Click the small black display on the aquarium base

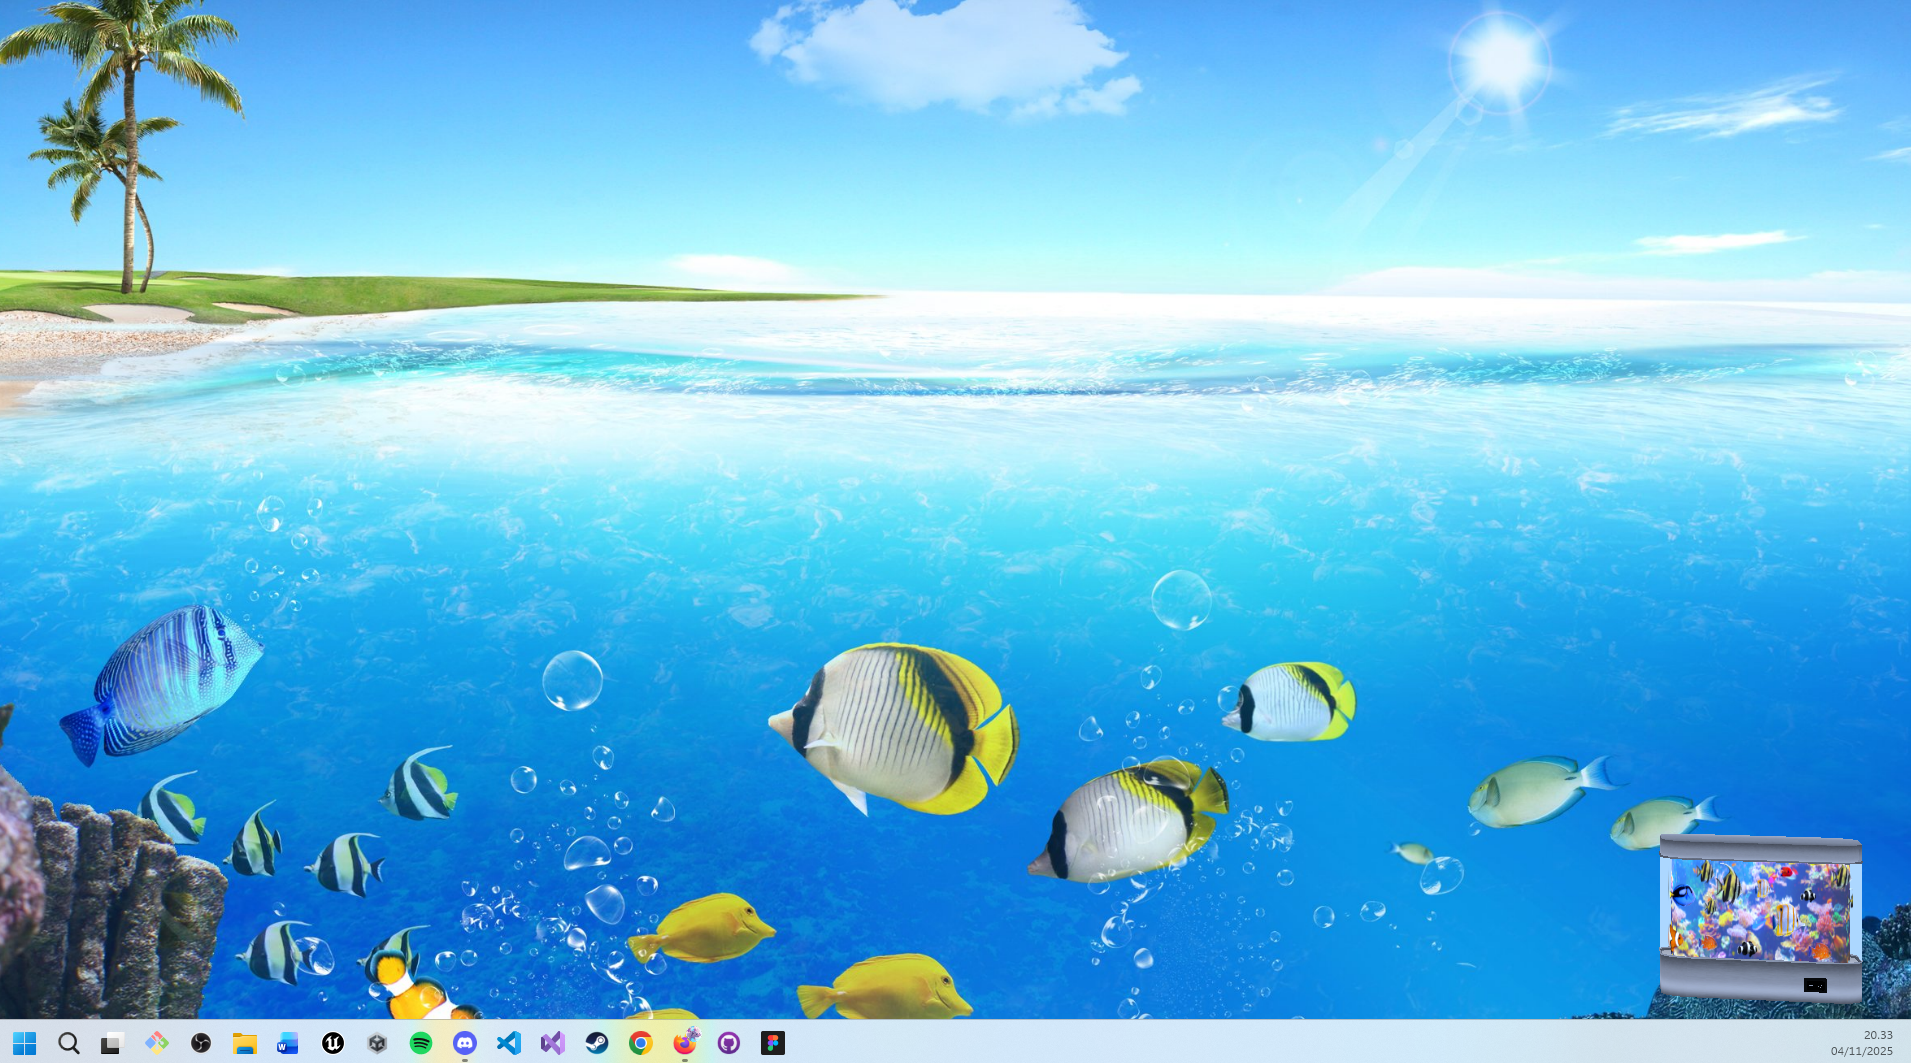[1815, 985]
